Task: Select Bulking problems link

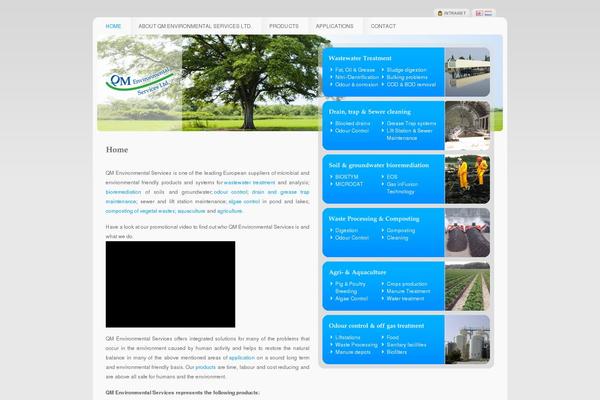Action: [x=407, y=77]
